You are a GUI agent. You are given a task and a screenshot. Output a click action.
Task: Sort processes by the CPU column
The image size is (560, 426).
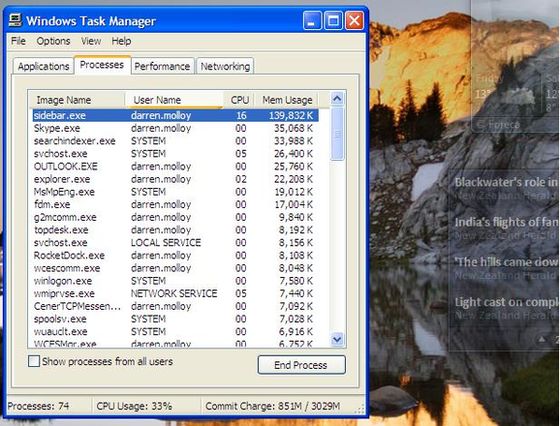pyautogui.click(x=239, y=100)
